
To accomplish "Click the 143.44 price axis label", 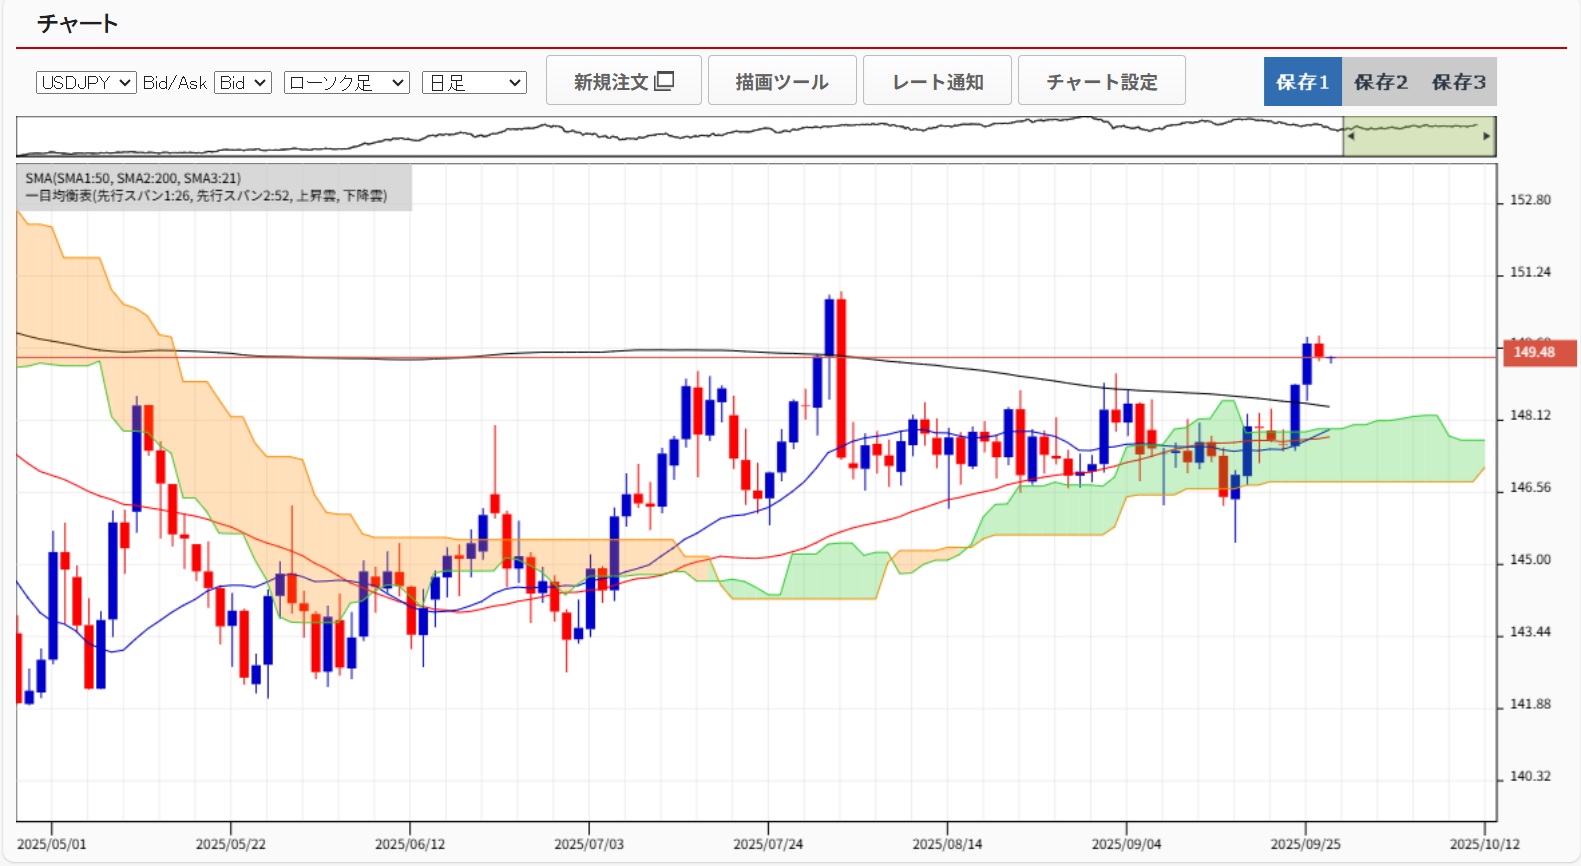I will (1530, 632).
